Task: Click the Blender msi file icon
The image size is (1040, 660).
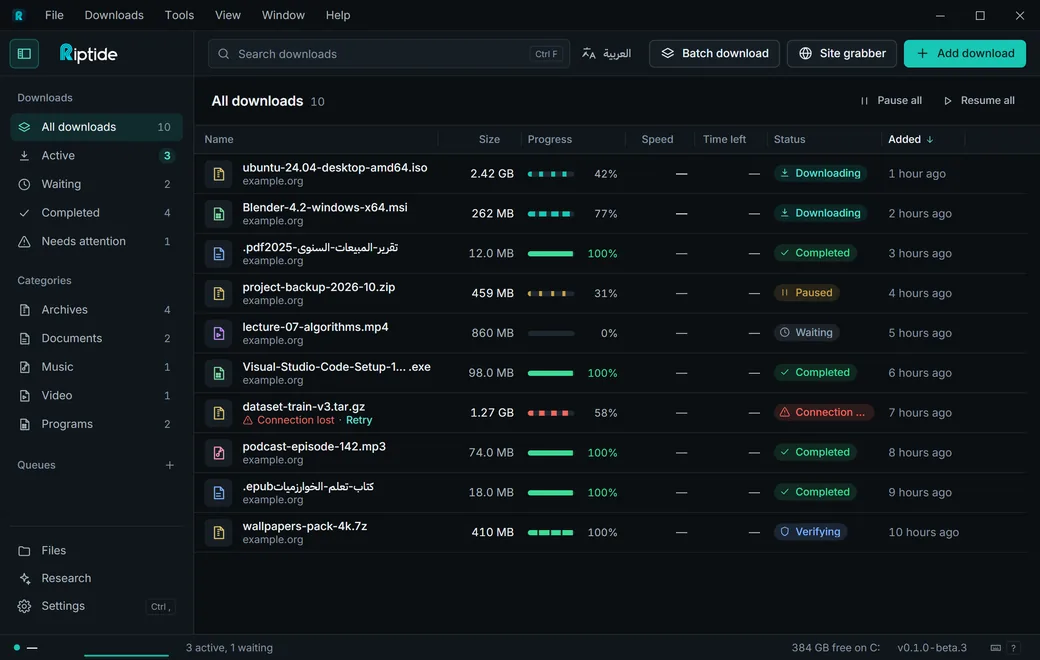Action: coord(218,214)
